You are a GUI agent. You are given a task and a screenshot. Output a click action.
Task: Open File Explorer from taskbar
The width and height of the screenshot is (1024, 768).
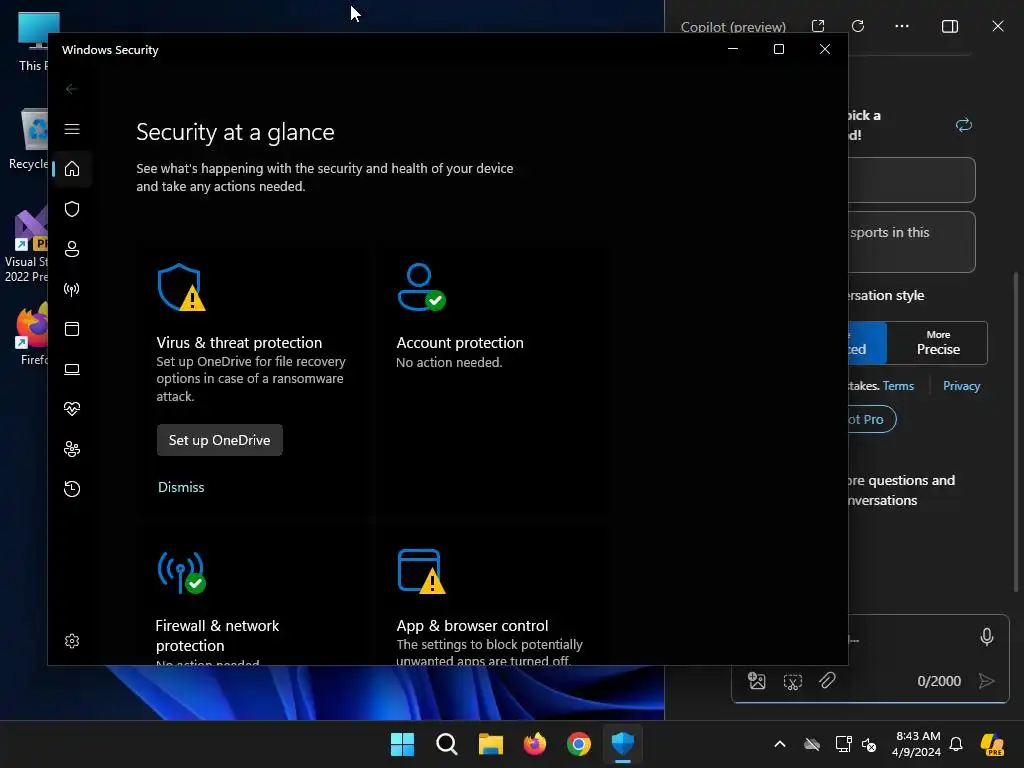pos(490,744)
